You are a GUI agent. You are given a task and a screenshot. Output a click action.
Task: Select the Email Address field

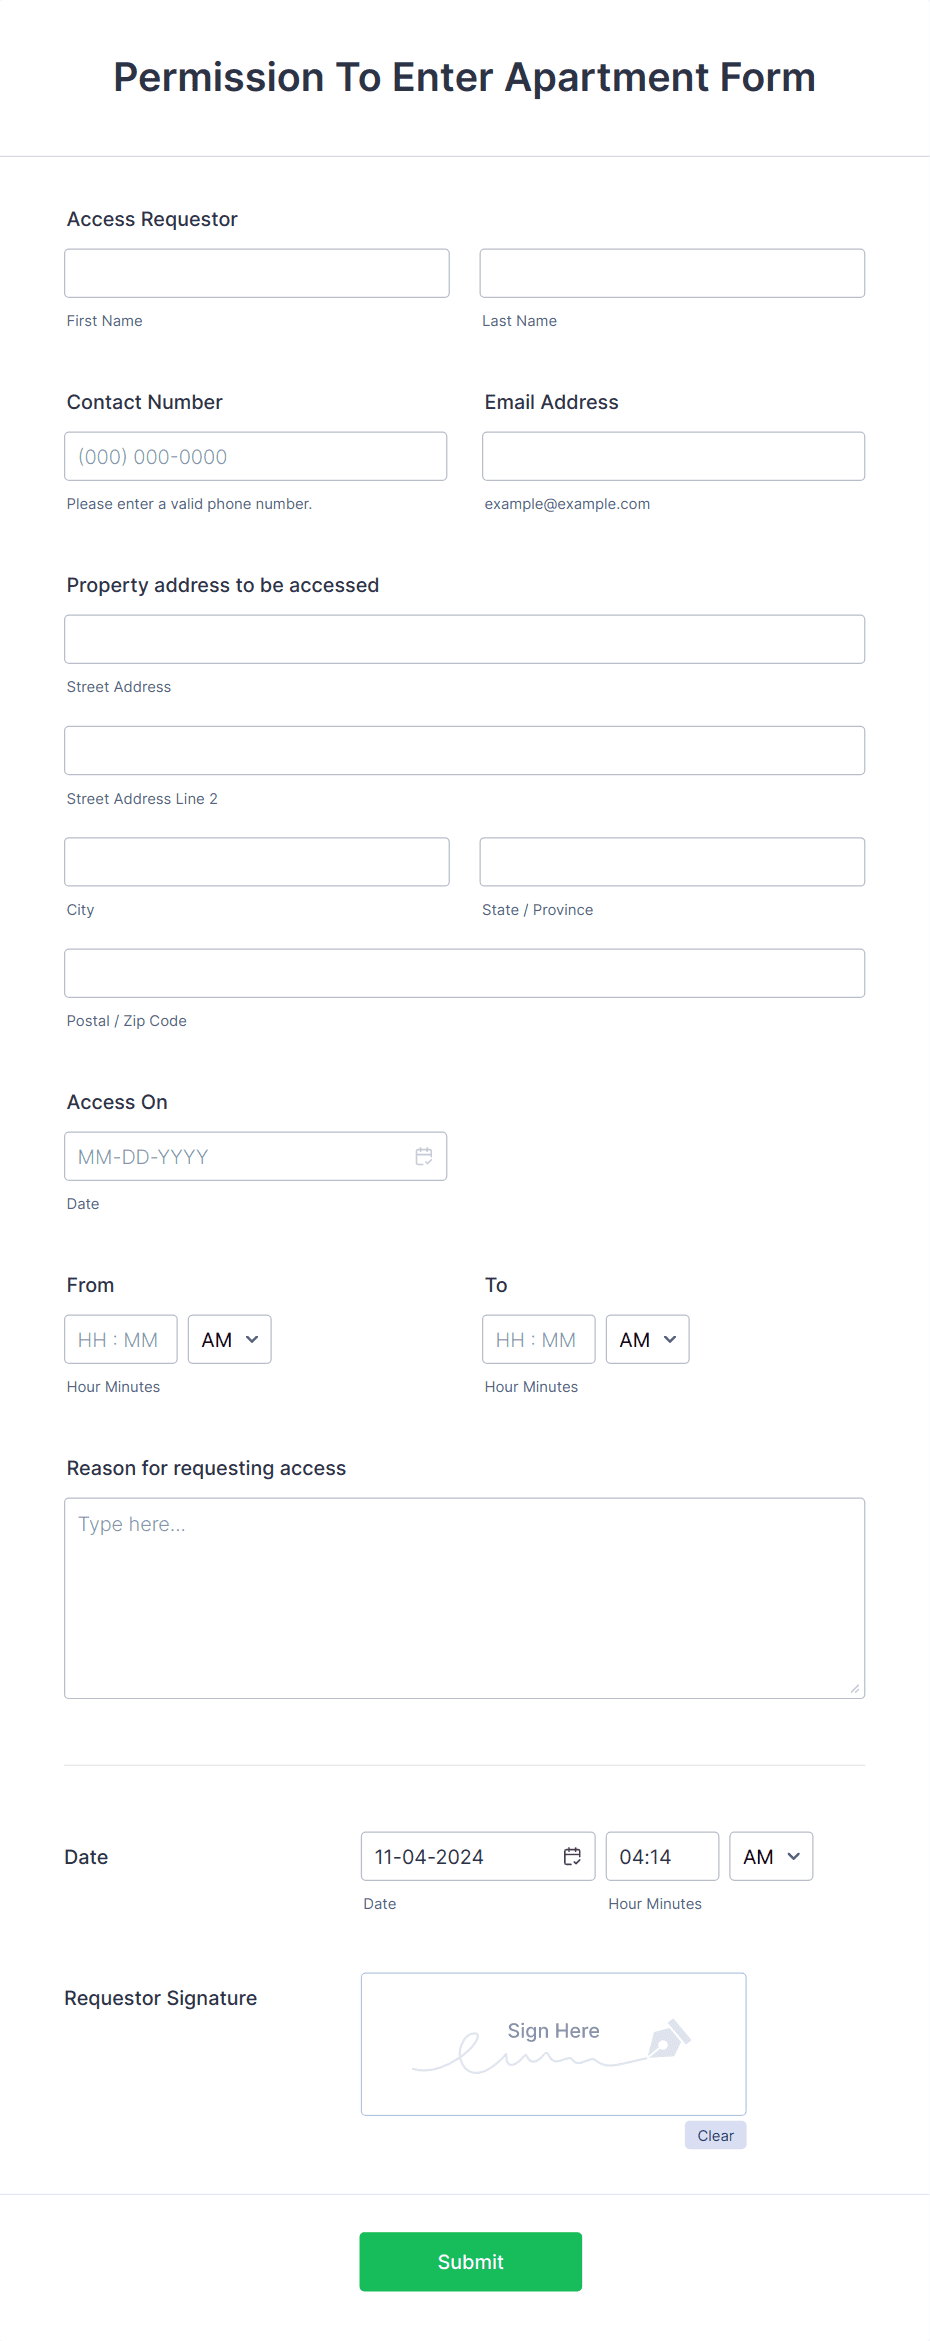coord(672,456)
